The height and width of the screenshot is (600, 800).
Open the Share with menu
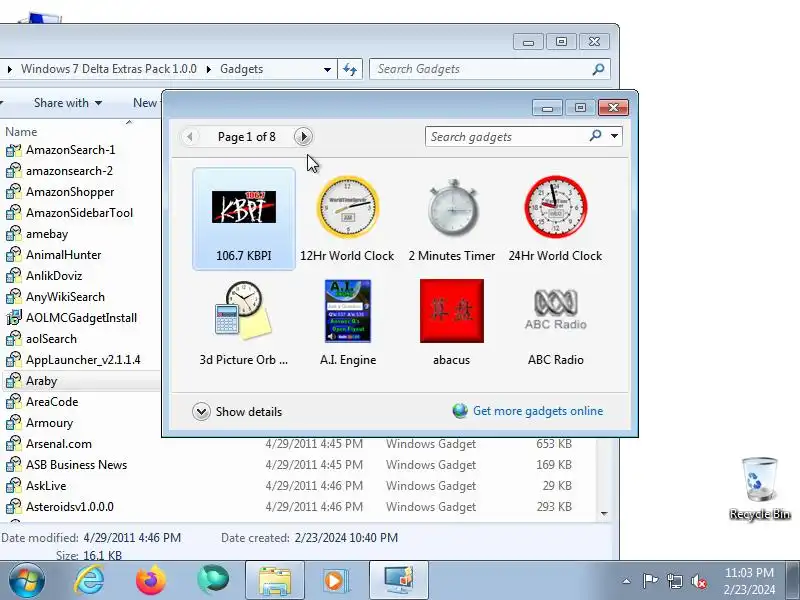[x=67, y=103]
